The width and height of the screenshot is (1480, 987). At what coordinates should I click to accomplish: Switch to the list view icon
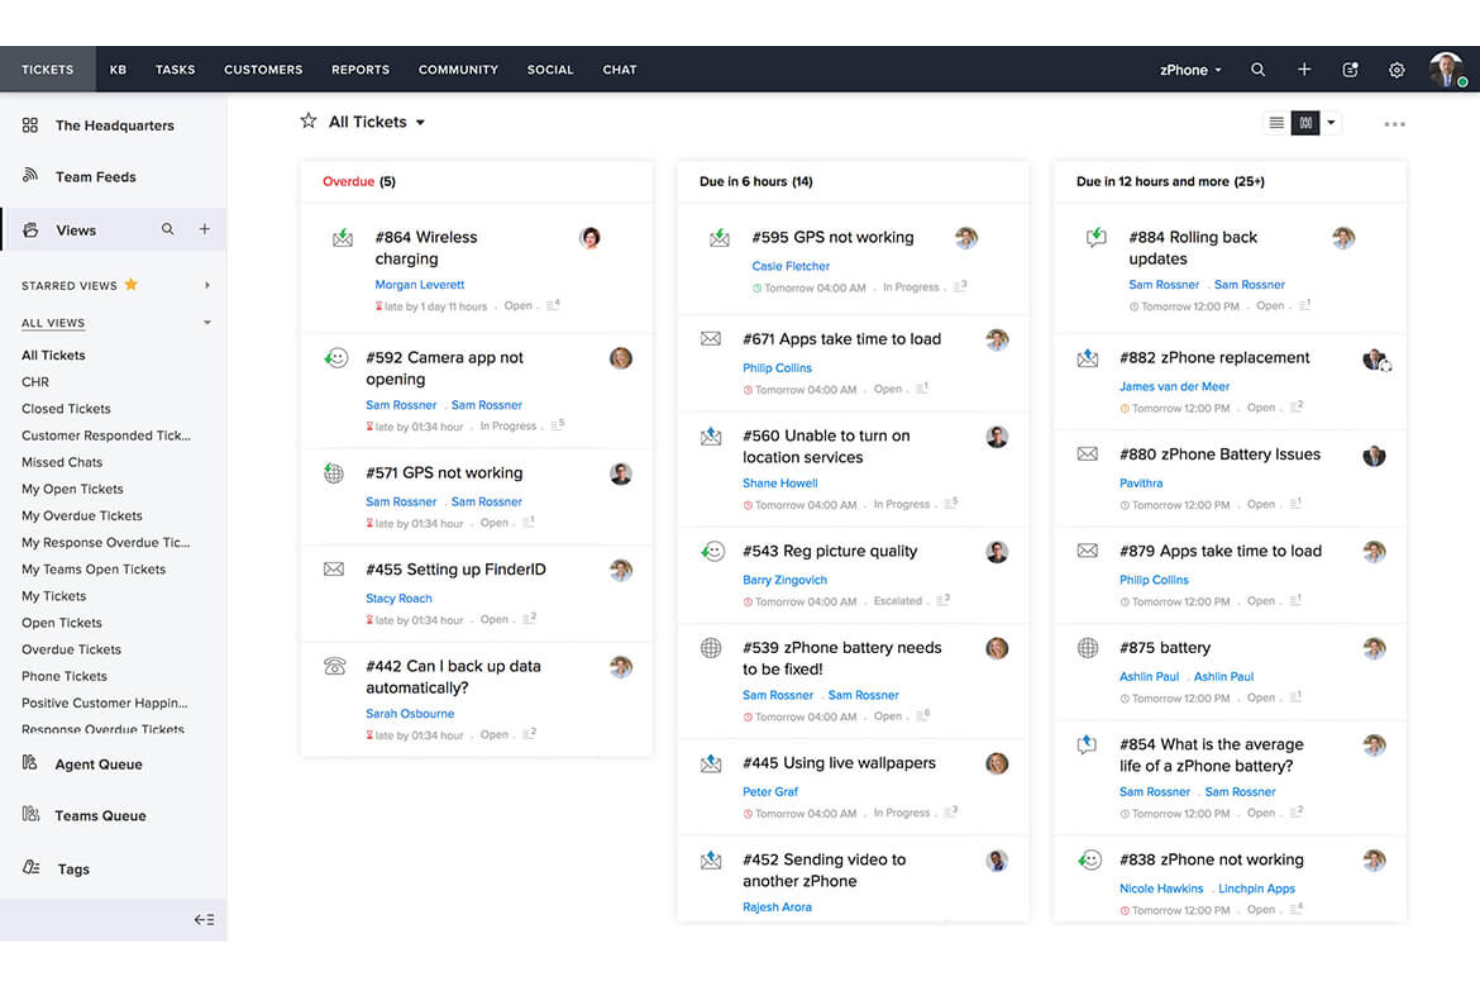point(1276,122)
